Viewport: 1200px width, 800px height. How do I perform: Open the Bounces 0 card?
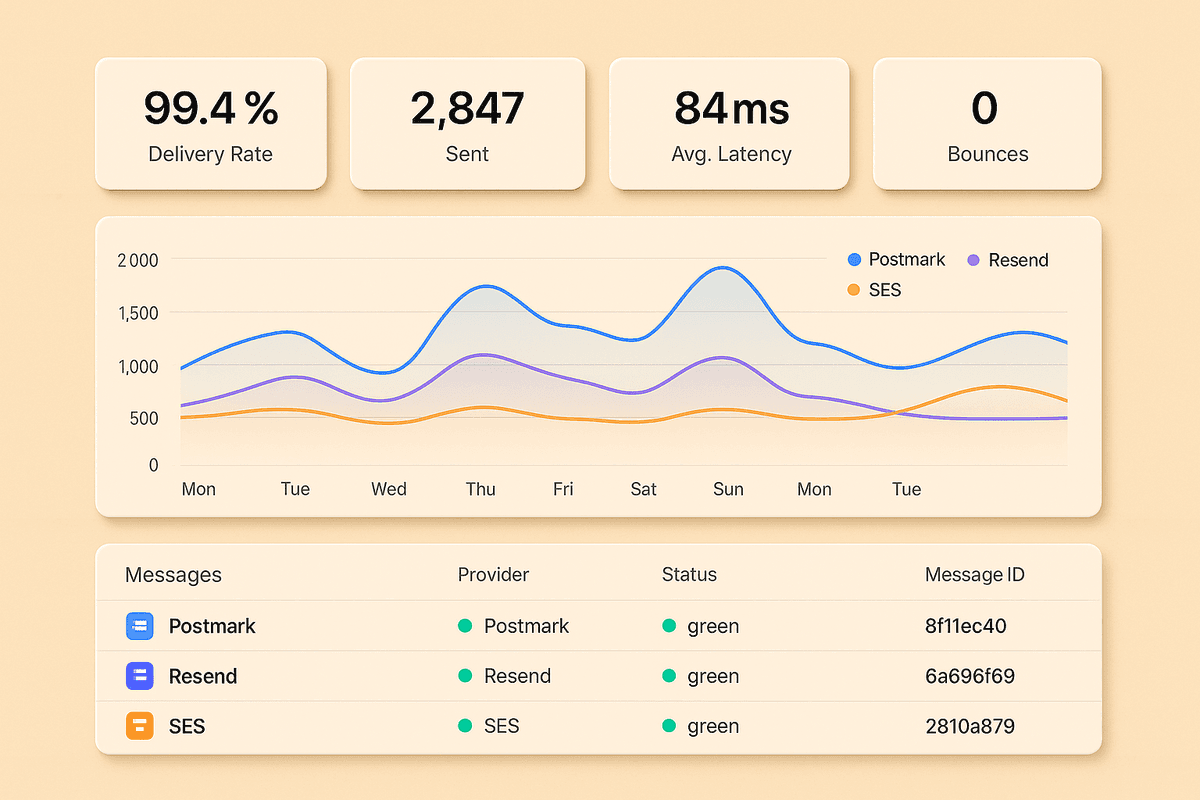pos(987,123)
